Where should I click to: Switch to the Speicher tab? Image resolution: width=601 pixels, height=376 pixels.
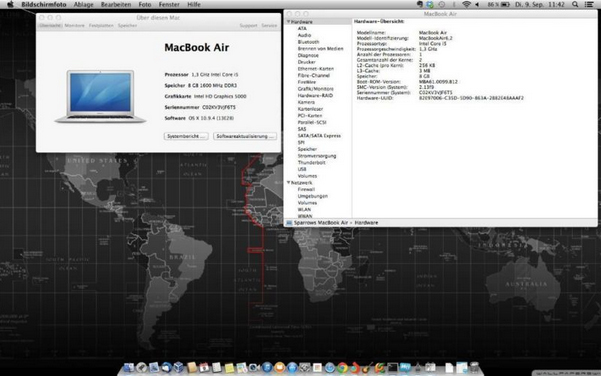click(127, 25)
